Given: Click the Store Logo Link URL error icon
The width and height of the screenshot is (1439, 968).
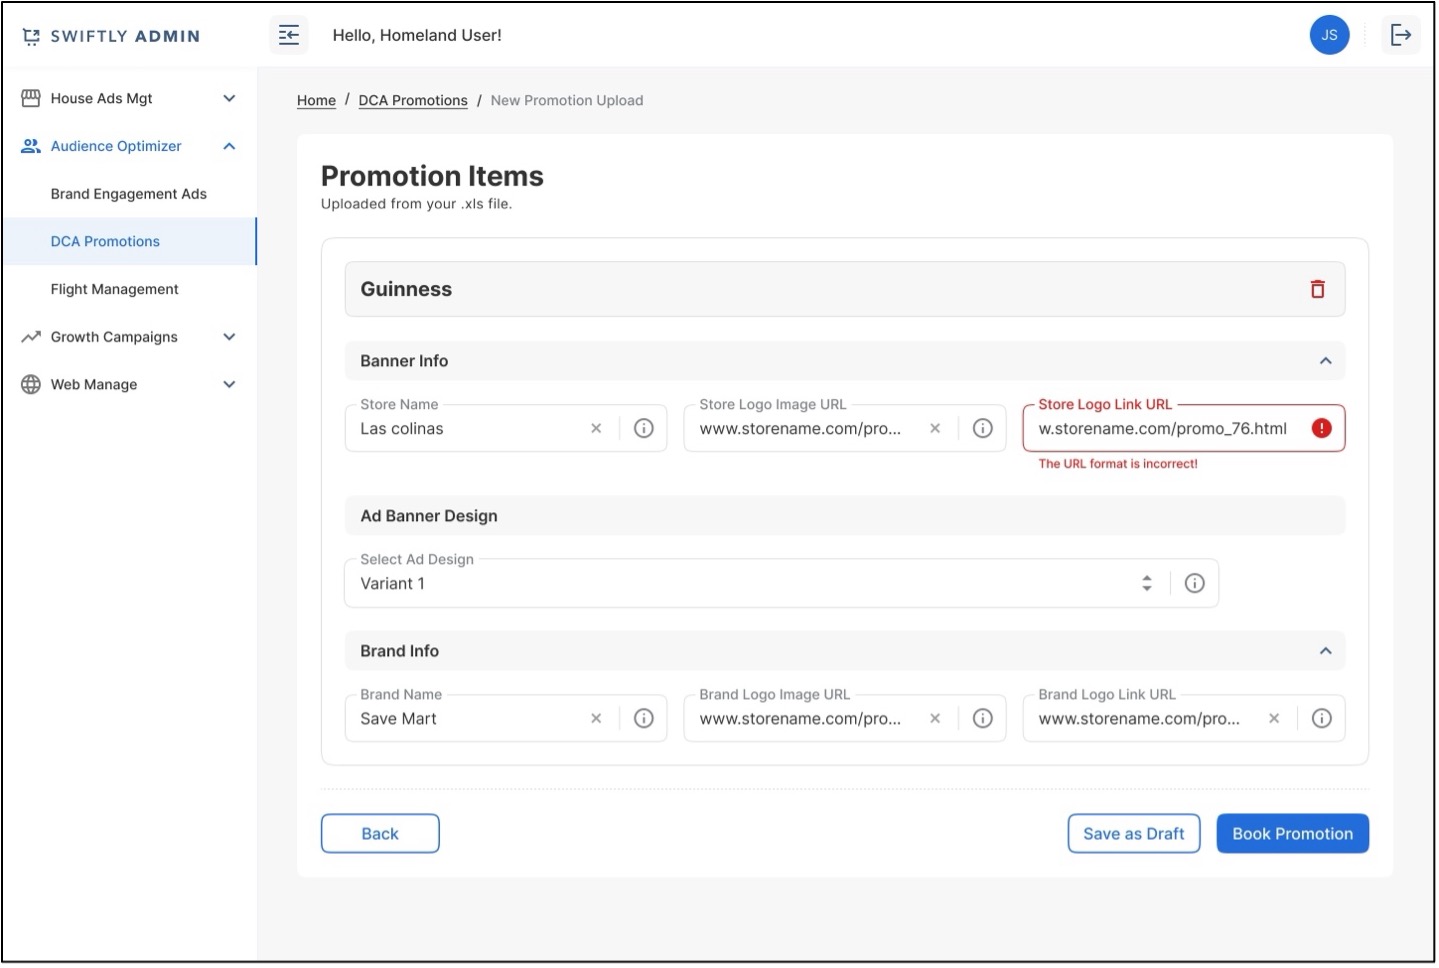Looking at the screenshot, I should coord(1321,428).
